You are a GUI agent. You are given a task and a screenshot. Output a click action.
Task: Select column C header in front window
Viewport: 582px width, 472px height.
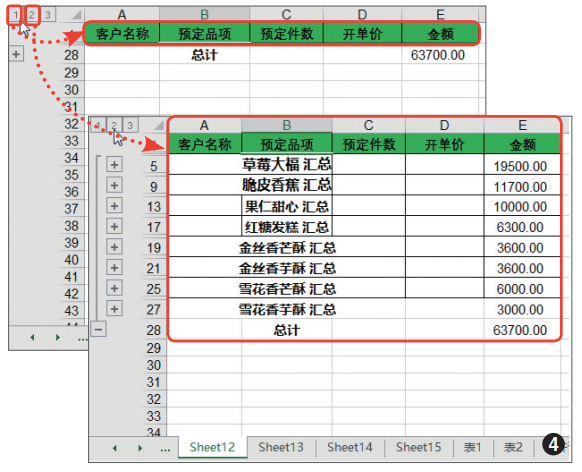369,125
